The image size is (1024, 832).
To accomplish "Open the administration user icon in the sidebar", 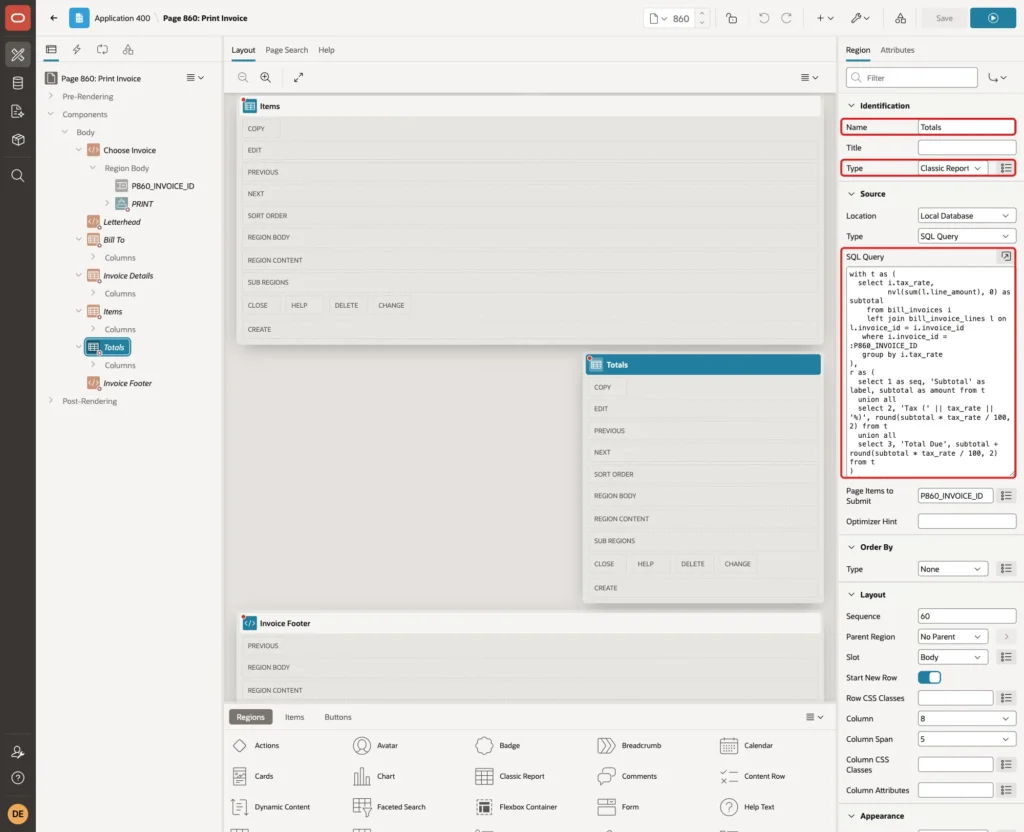I will pyautogui.click(x=18, y=752).
